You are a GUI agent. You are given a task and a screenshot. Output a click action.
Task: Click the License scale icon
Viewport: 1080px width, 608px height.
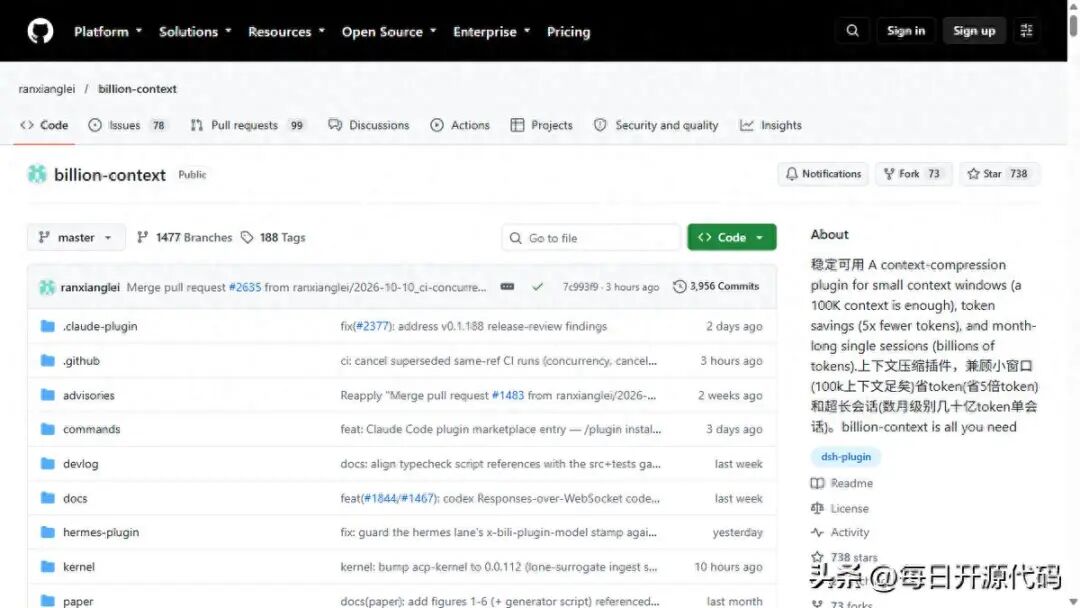click(818, 508)
